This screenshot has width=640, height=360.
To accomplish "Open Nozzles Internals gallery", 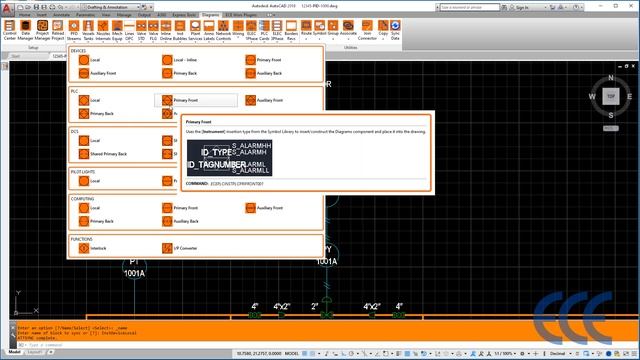I will click(x=103, y=31).
